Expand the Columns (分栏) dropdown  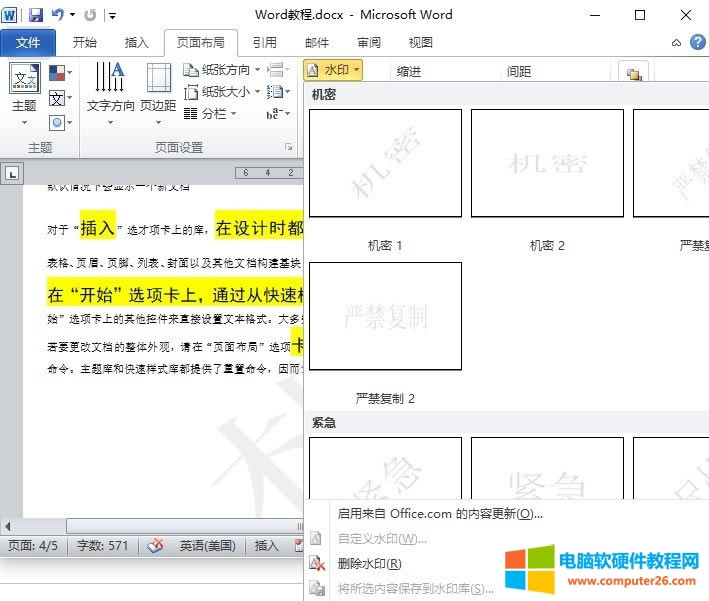coord(213,114)
